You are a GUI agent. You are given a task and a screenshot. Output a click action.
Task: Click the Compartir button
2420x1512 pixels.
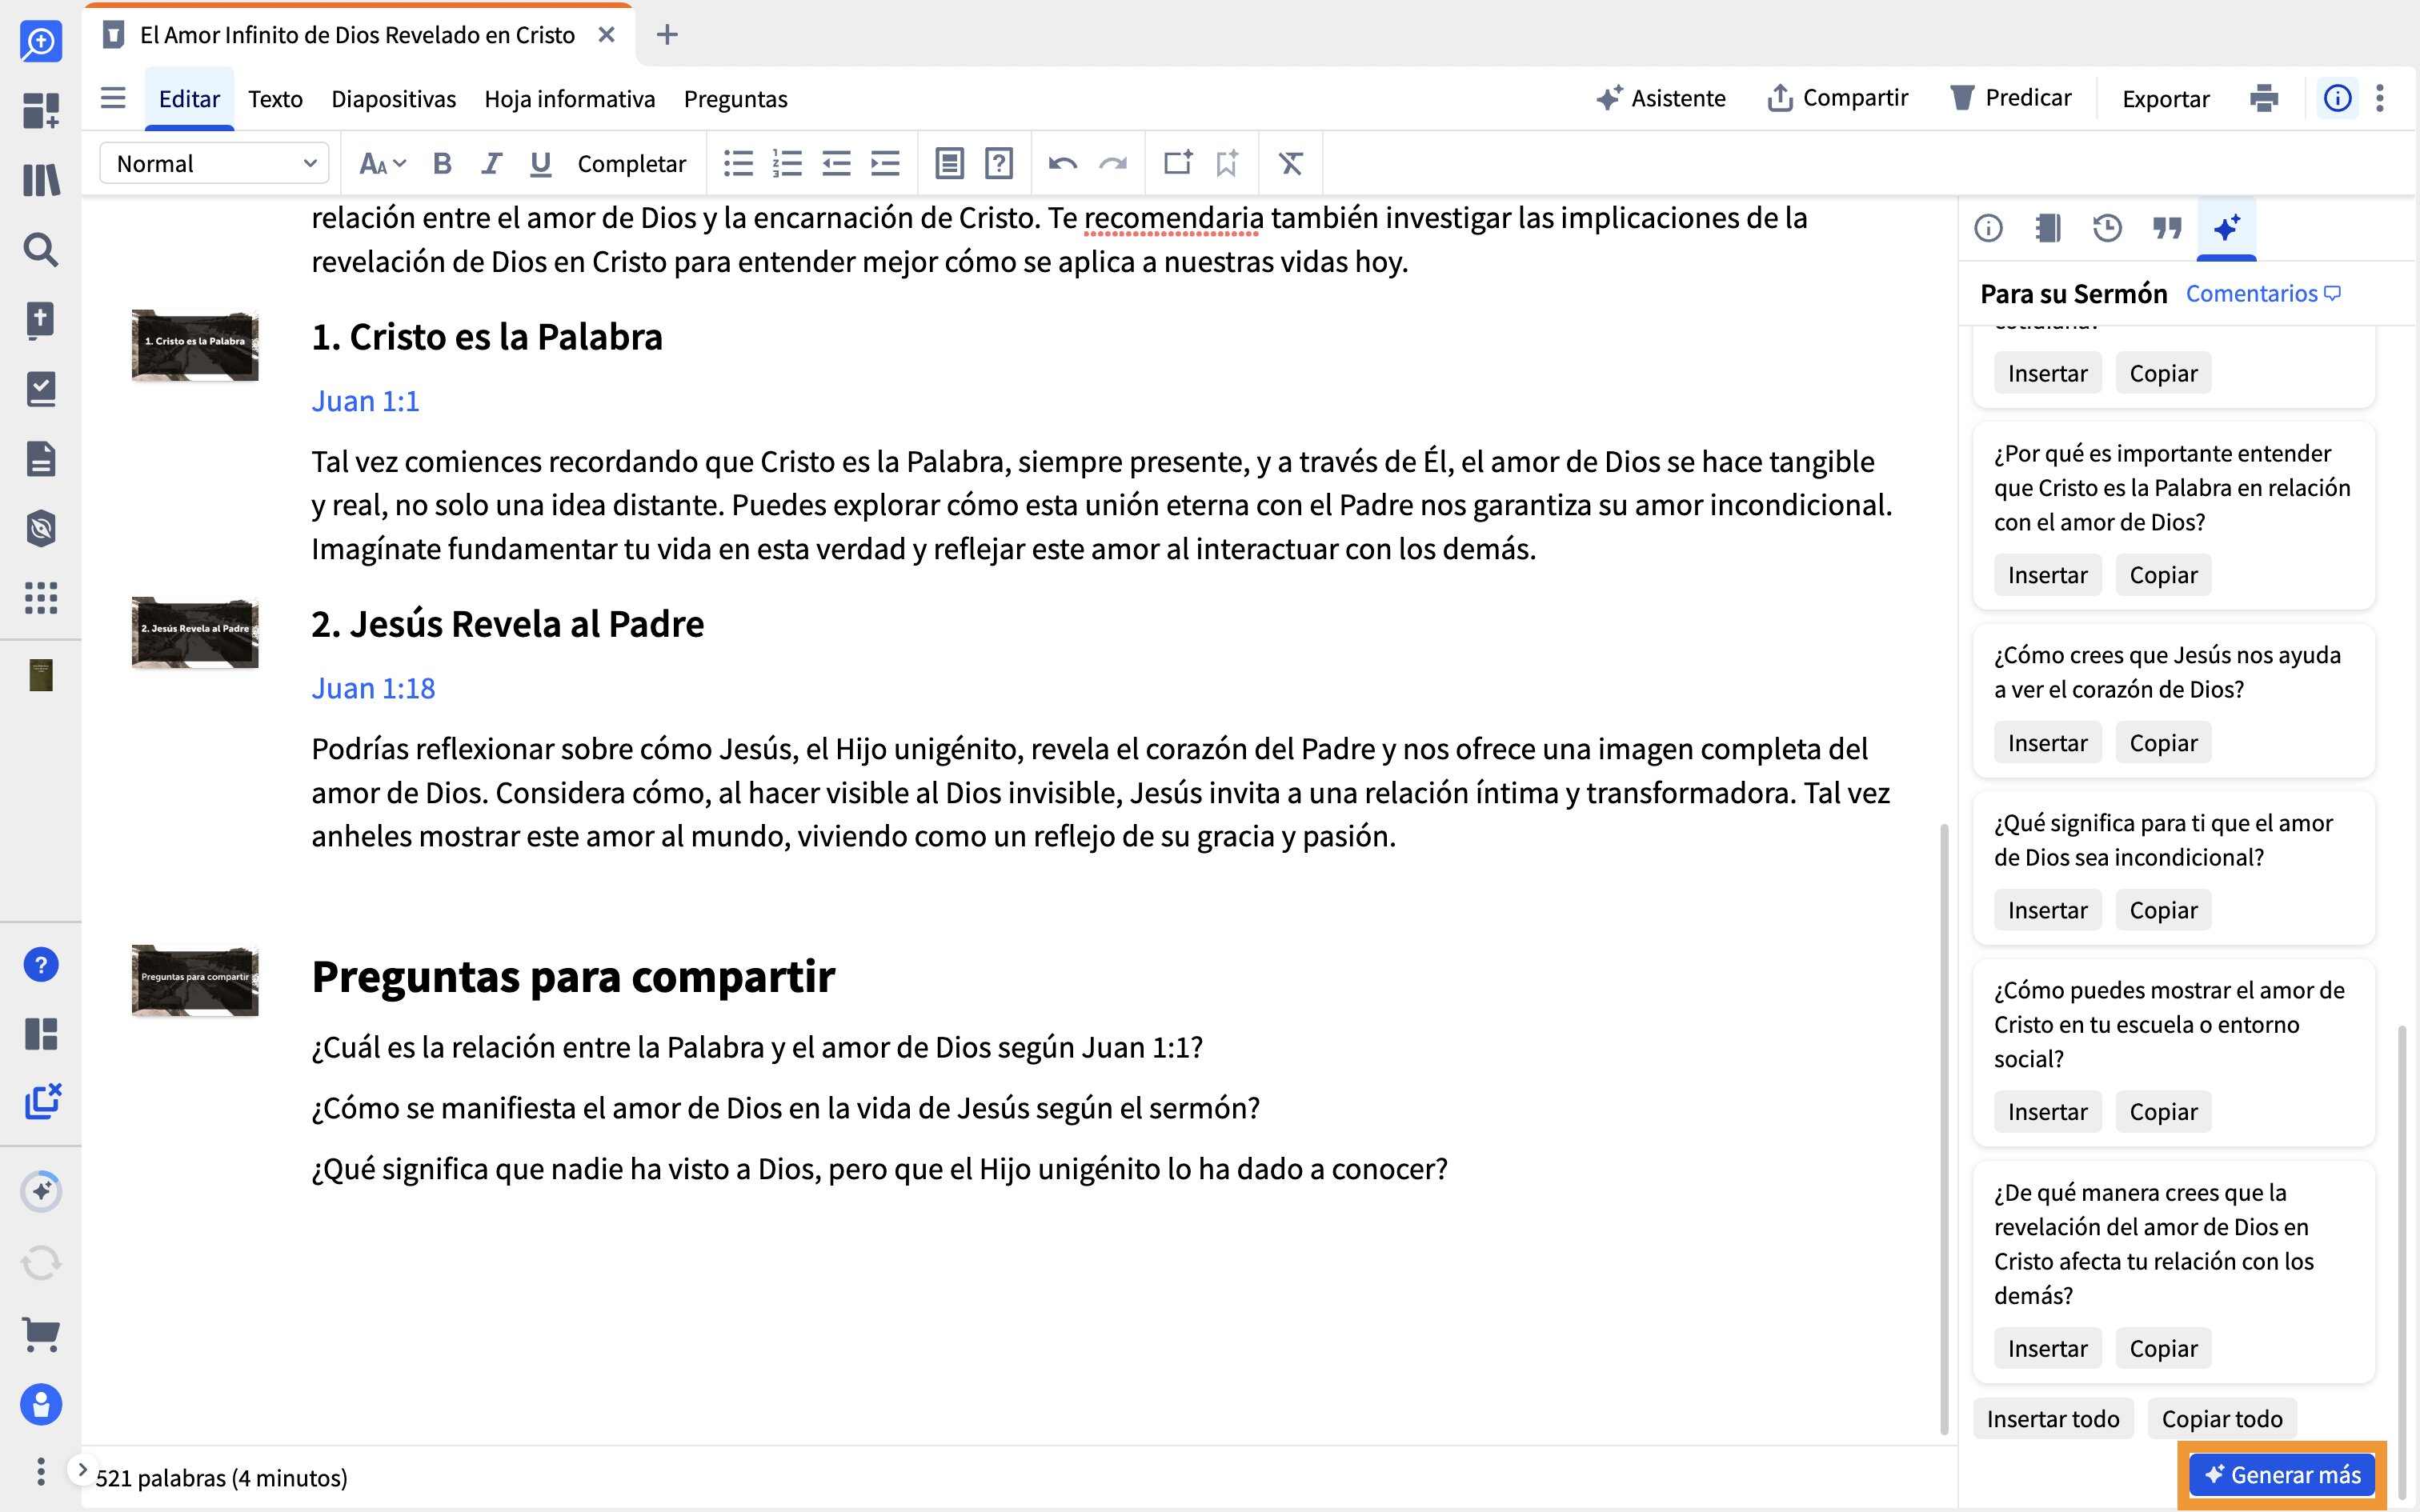1838,98
